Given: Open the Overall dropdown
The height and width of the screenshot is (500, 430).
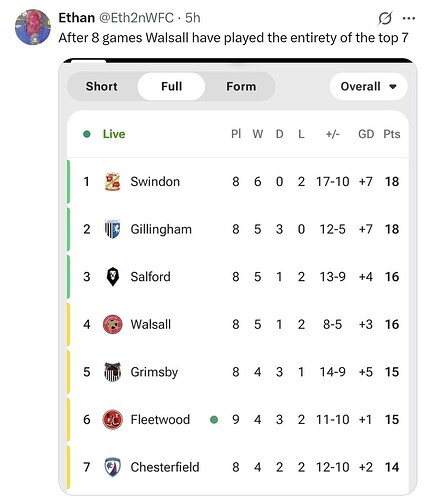Looking at the screenshot, I should 368,86.
